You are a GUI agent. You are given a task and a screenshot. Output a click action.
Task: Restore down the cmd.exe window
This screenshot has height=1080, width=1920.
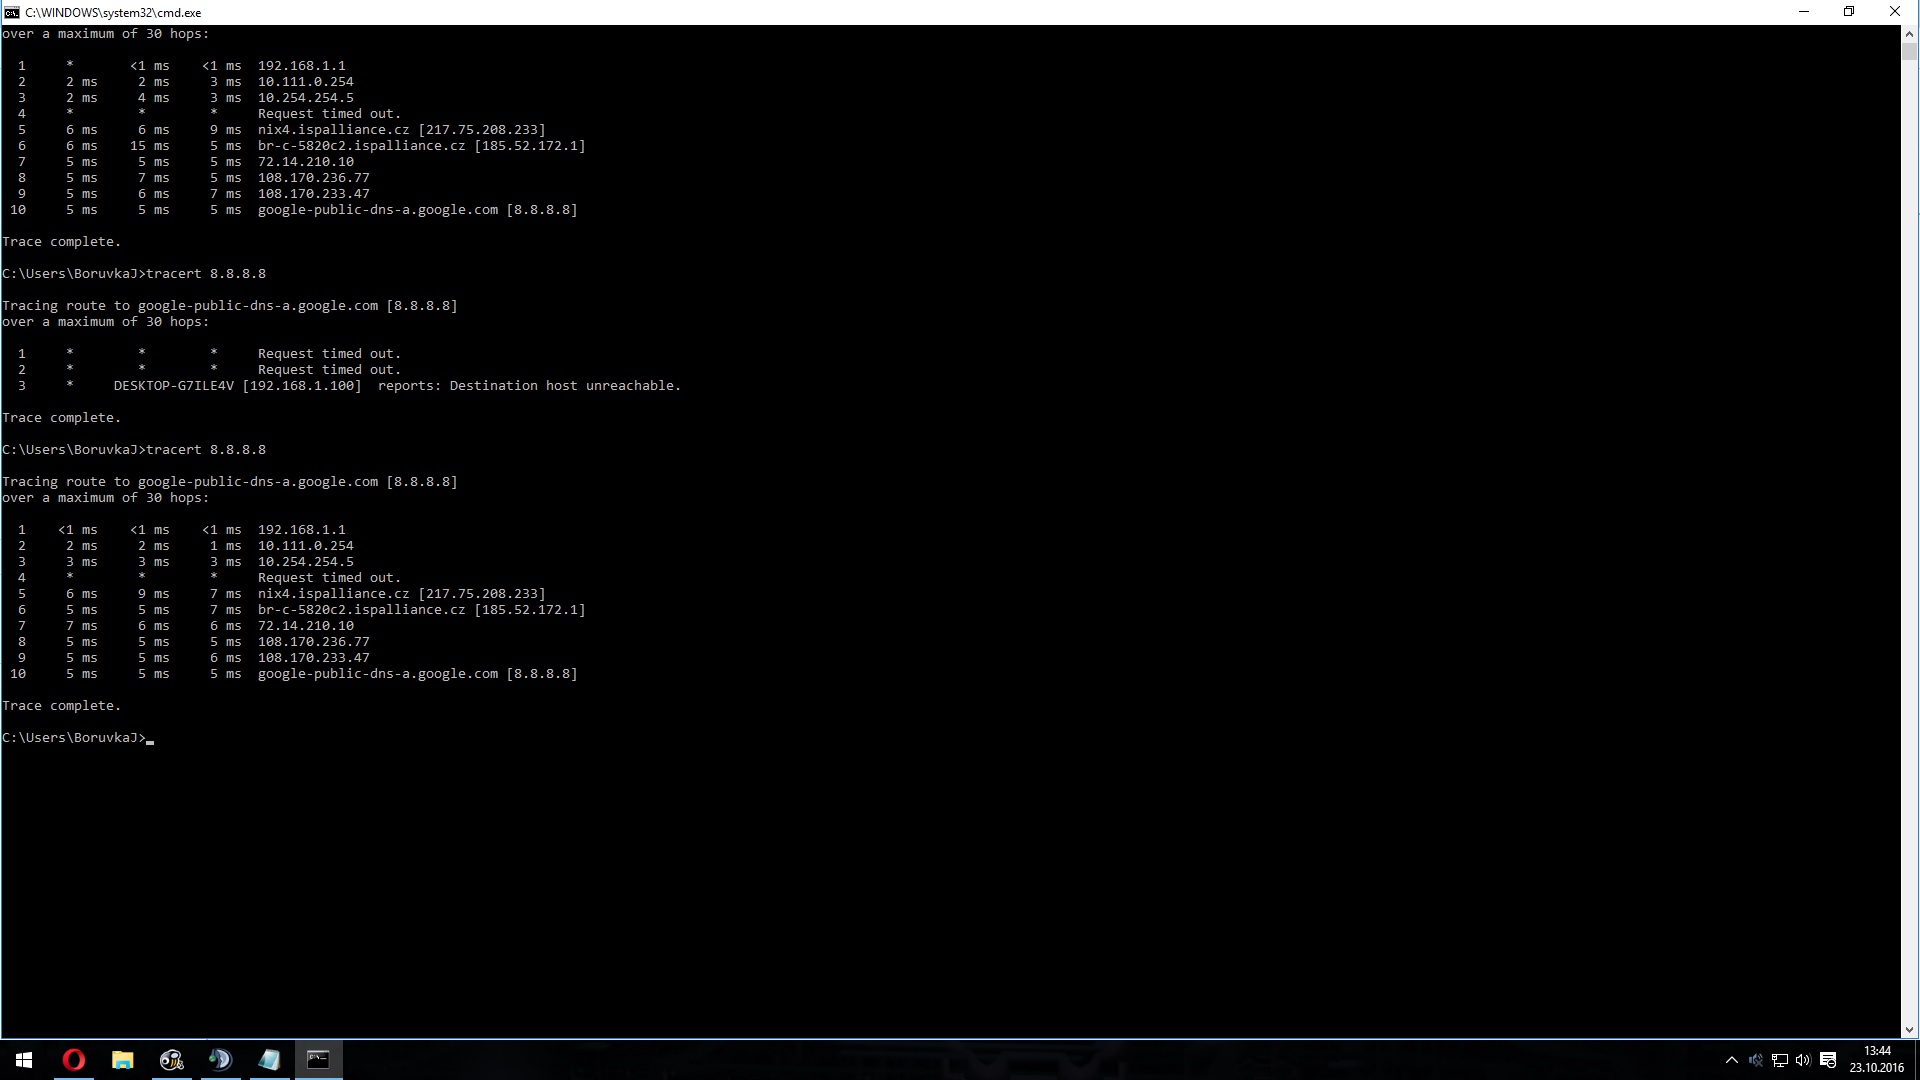pos(1848,12)
